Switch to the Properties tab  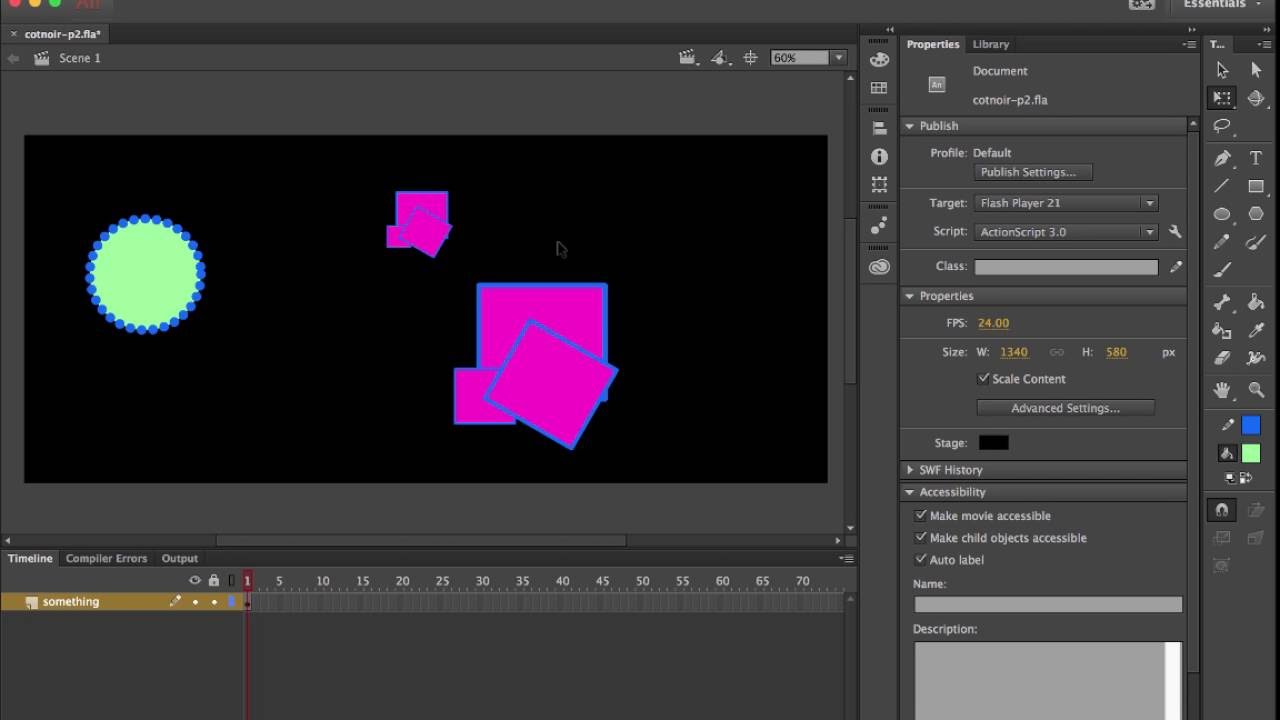pyautogui.click(x=932, y=44)
